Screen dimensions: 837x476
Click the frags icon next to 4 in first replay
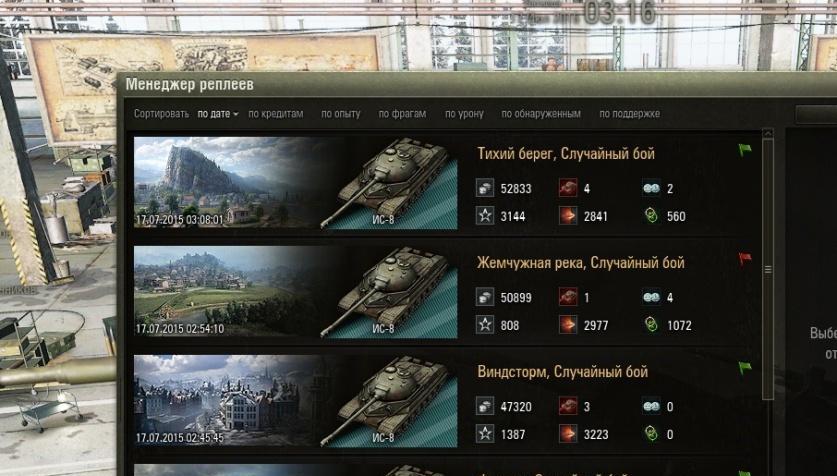click(x=568, y=188)
